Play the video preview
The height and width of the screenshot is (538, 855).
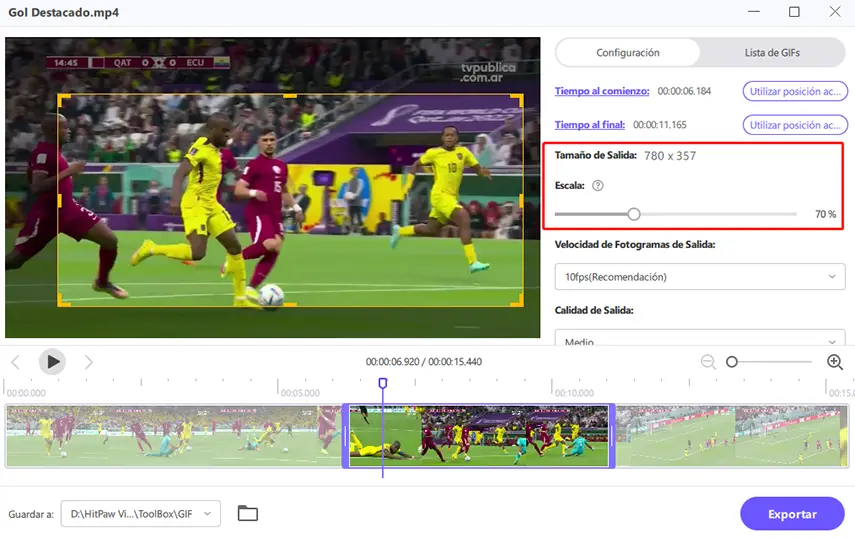(52, 362)
